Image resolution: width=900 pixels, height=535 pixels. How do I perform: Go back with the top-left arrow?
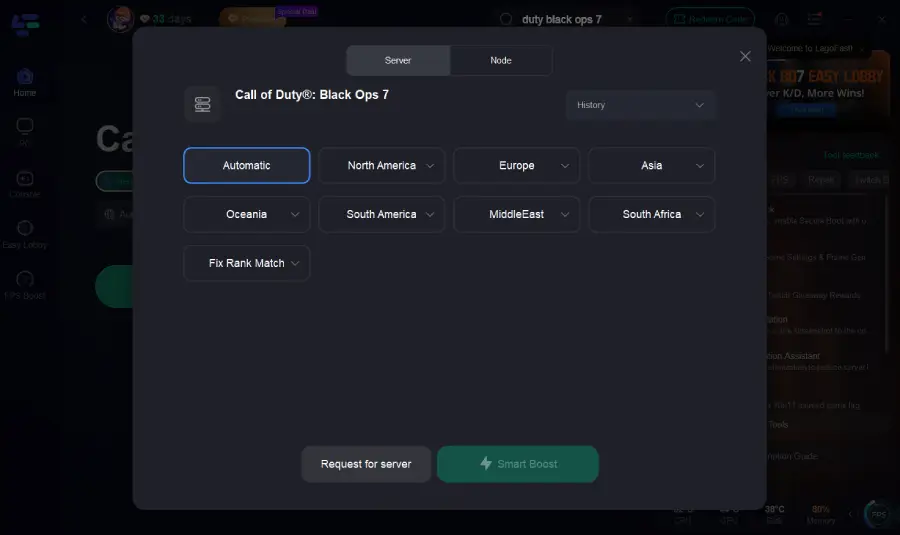84,20
